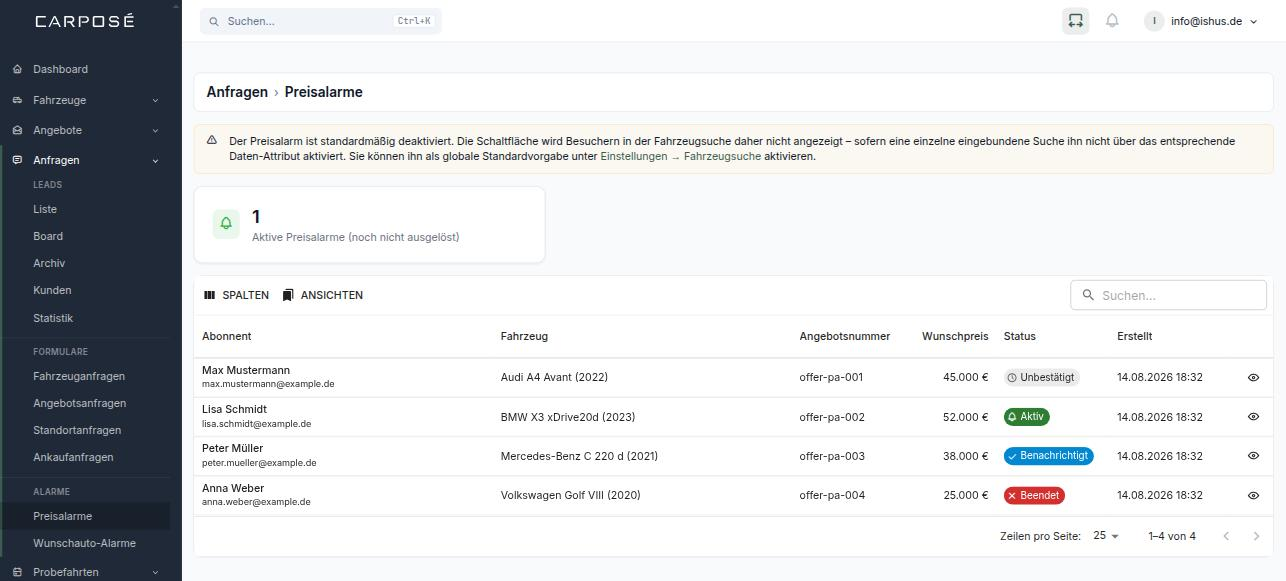Click the global search field in top bar

pos(320,21)
